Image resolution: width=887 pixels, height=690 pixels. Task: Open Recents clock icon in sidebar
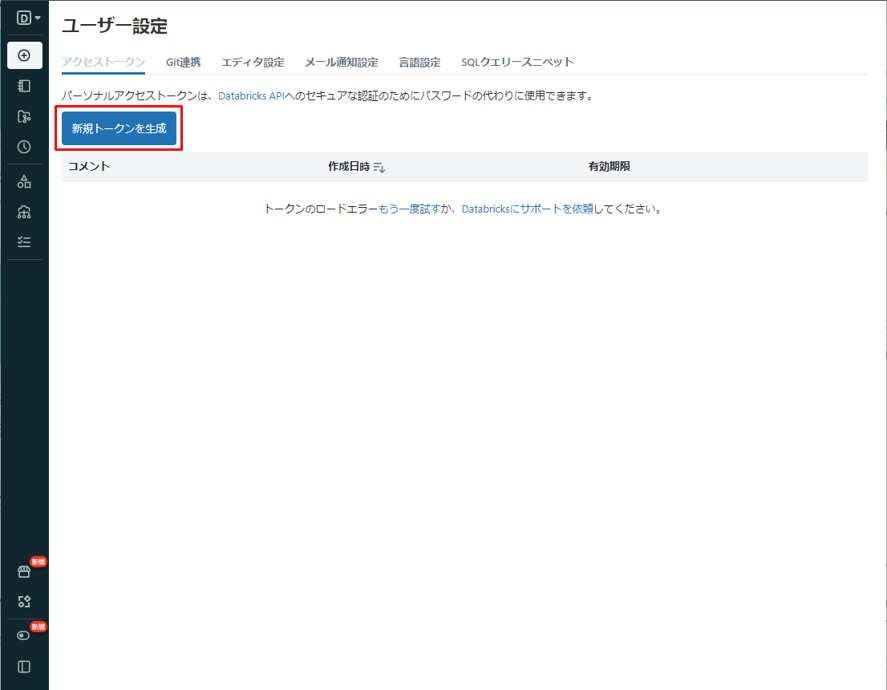click(24, 147)
